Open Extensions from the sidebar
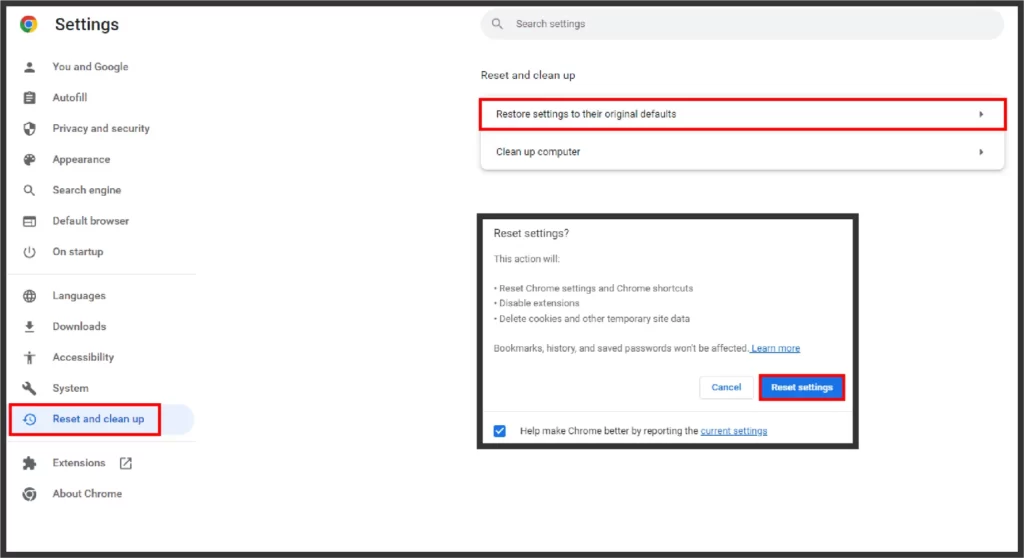Image resolution: width=1024 pixels, height=558 pixels. click(x=79, y=463)
